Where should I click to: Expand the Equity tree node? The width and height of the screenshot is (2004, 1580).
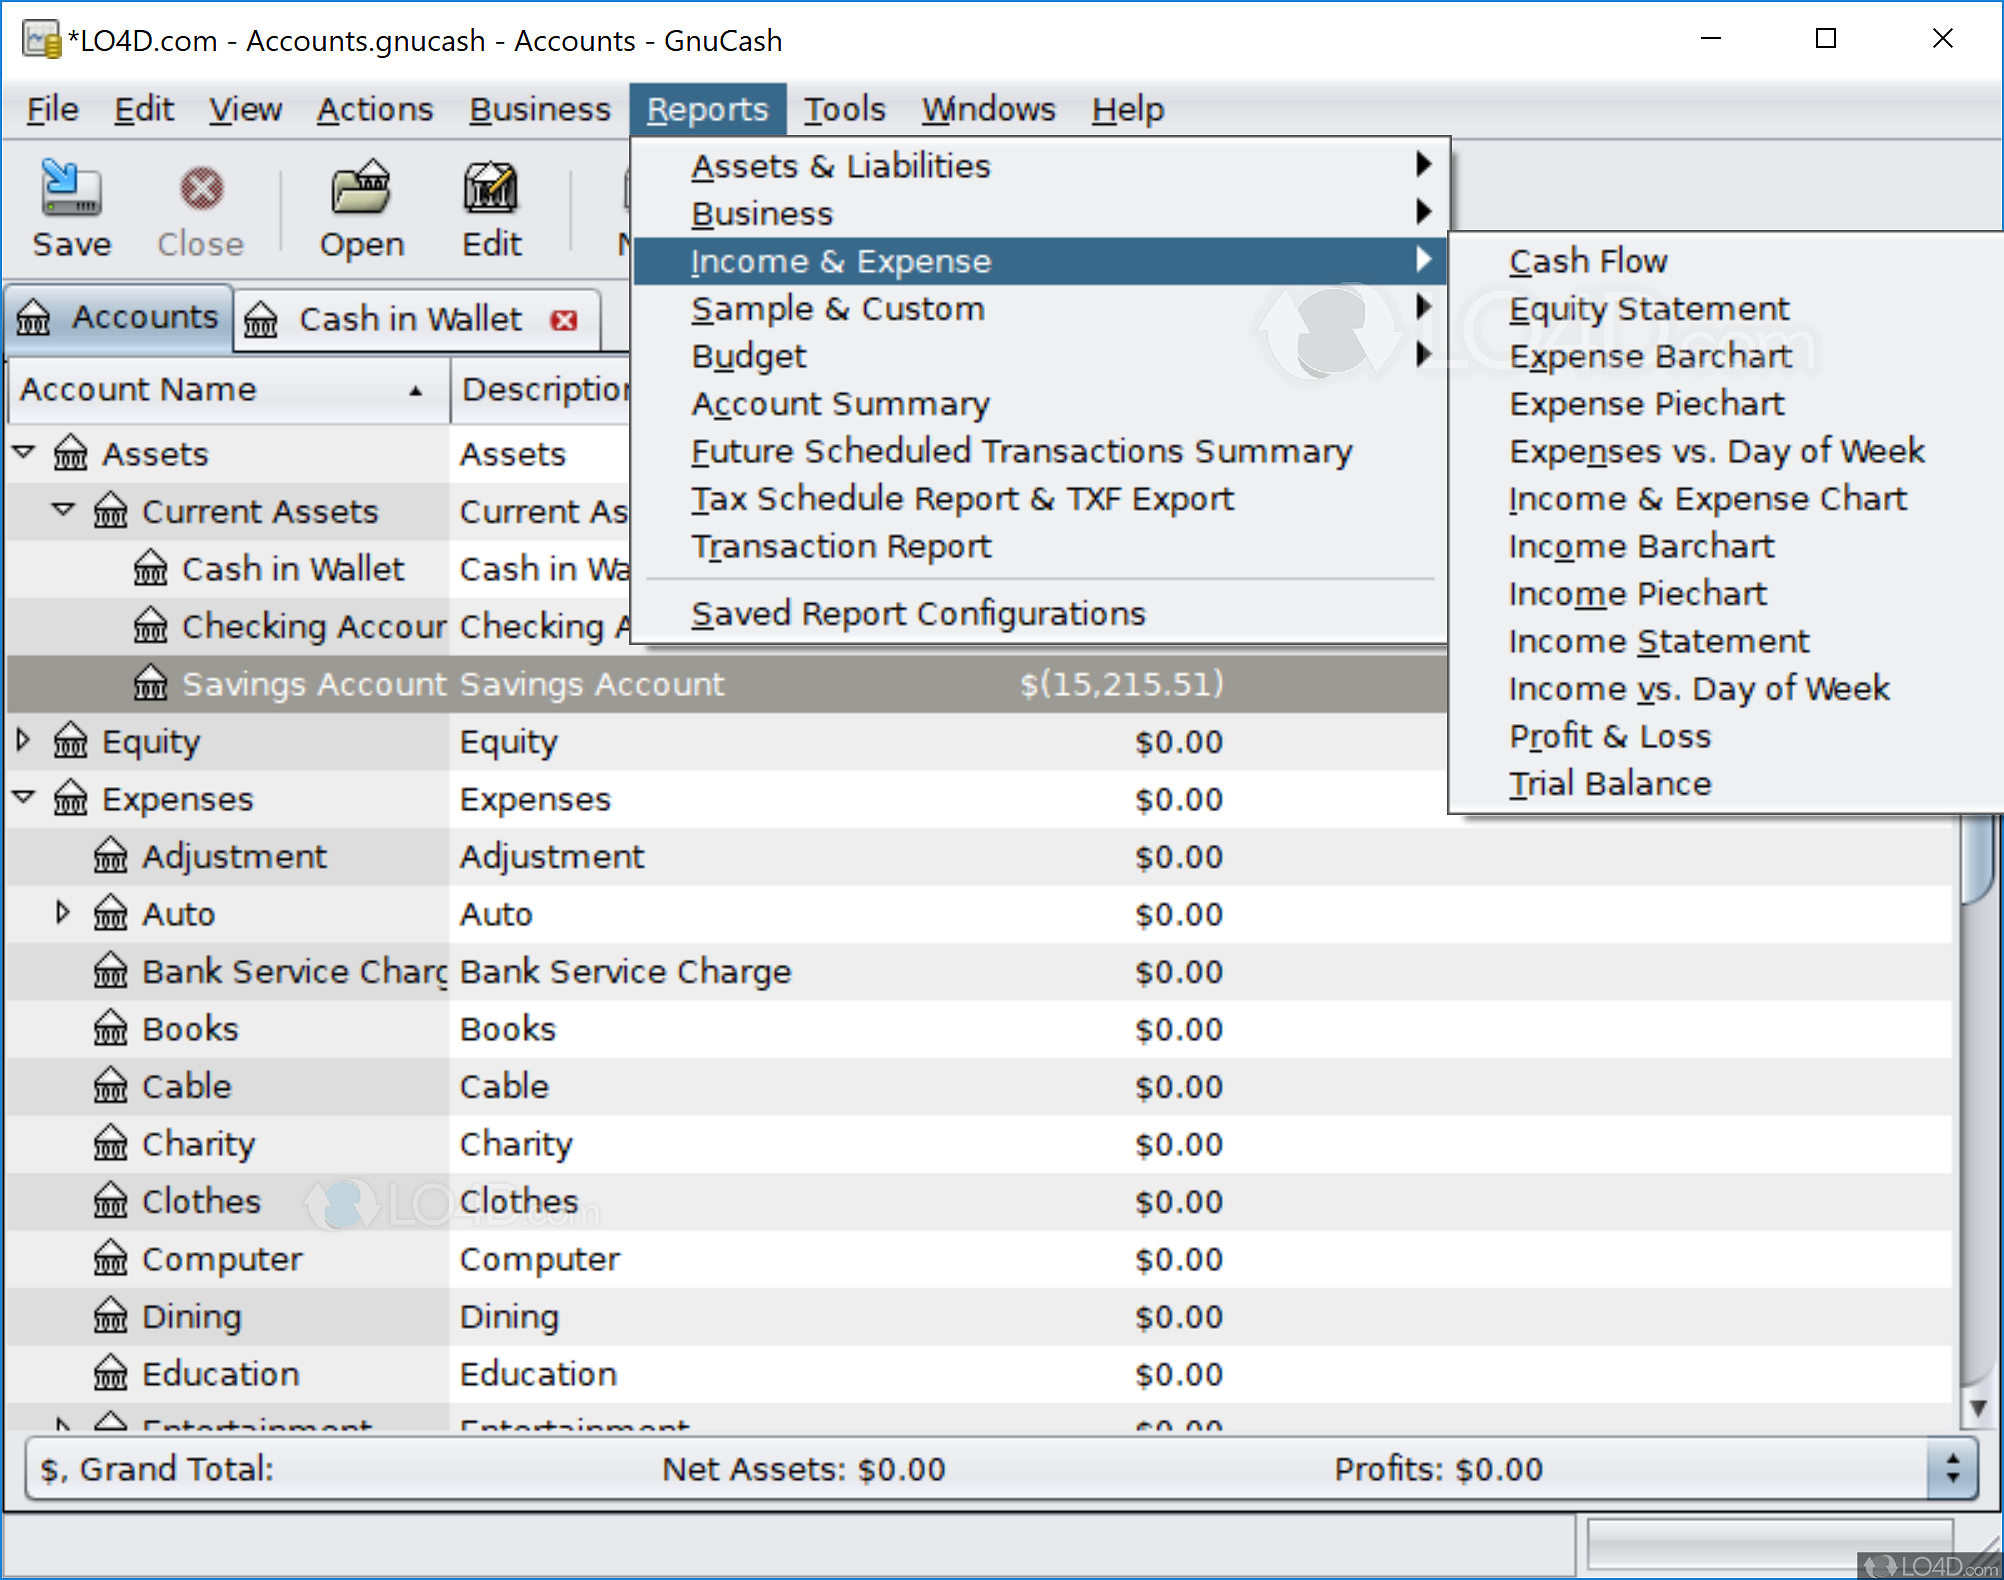[24, 740]
